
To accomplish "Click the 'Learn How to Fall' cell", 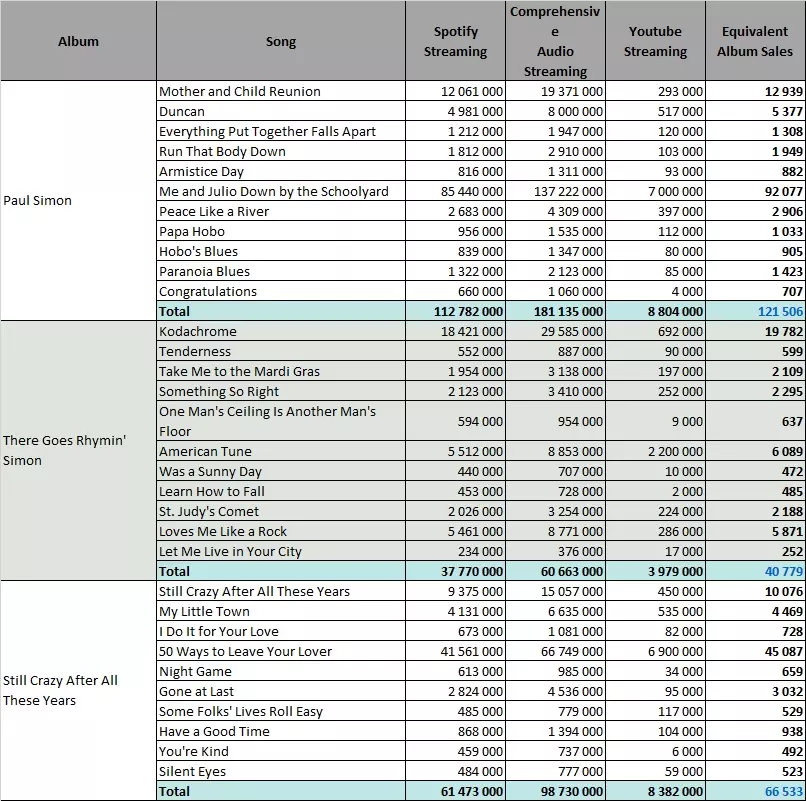I will pyautogui.click(x=281, y=491).
